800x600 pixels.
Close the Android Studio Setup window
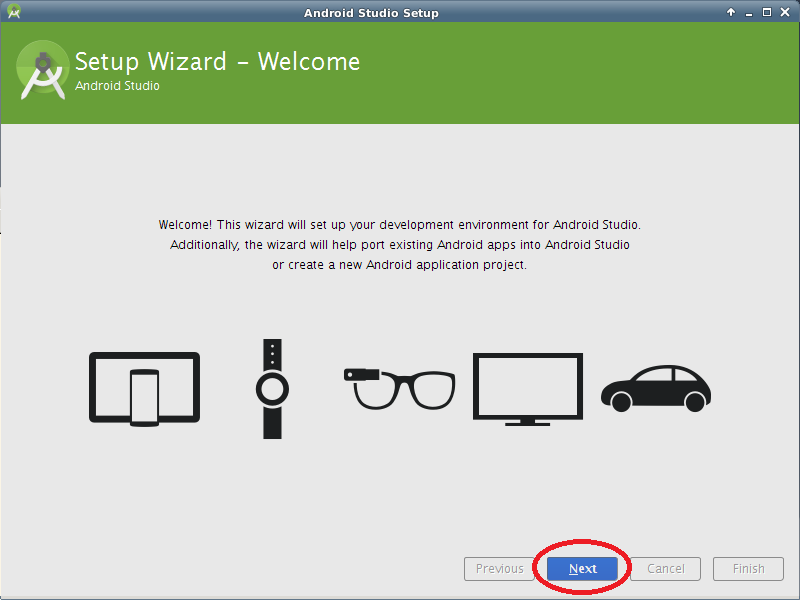tap(785, 12)
